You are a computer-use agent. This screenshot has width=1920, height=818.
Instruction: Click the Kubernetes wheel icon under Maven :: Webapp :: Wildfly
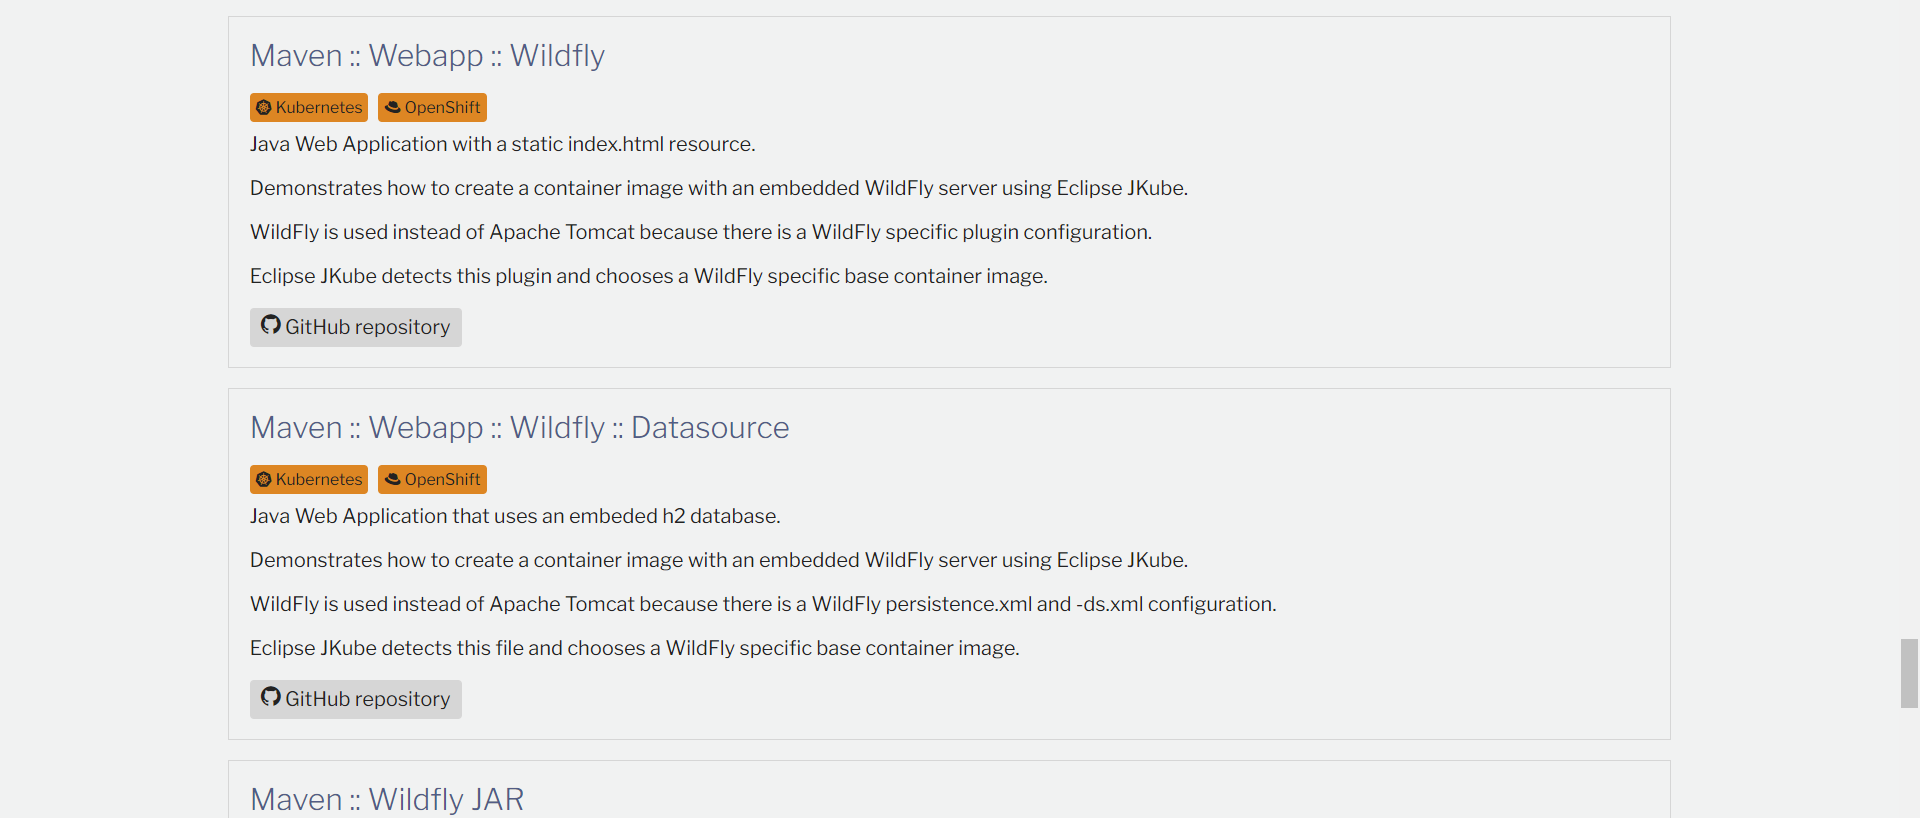click(264, 107)
